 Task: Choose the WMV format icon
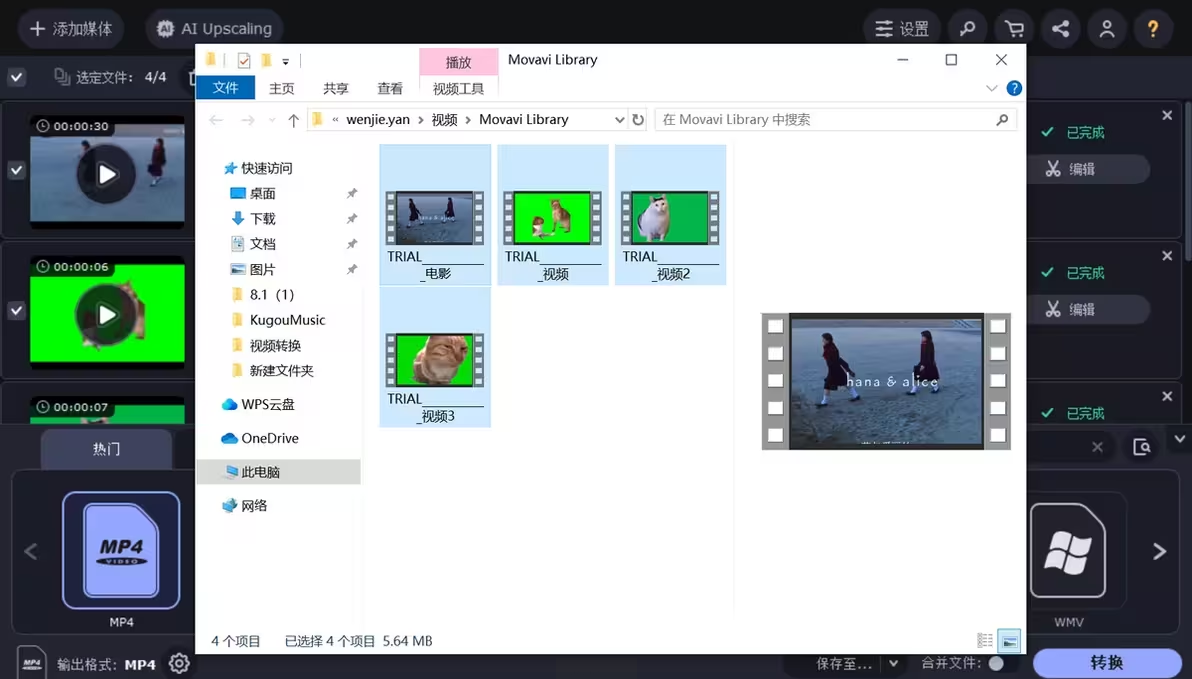tap(1068, 550)
